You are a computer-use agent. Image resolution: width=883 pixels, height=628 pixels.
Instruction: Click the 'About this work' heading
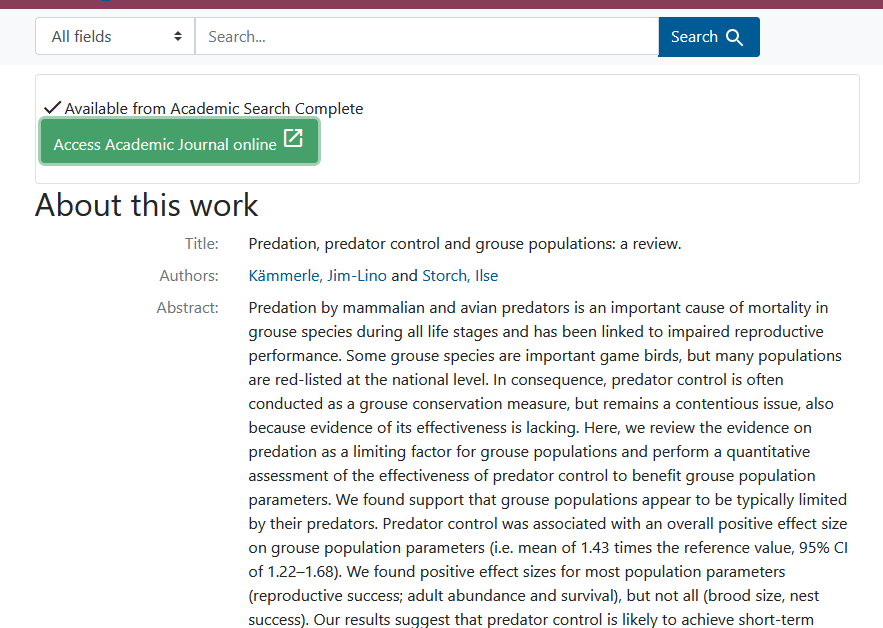145,205
